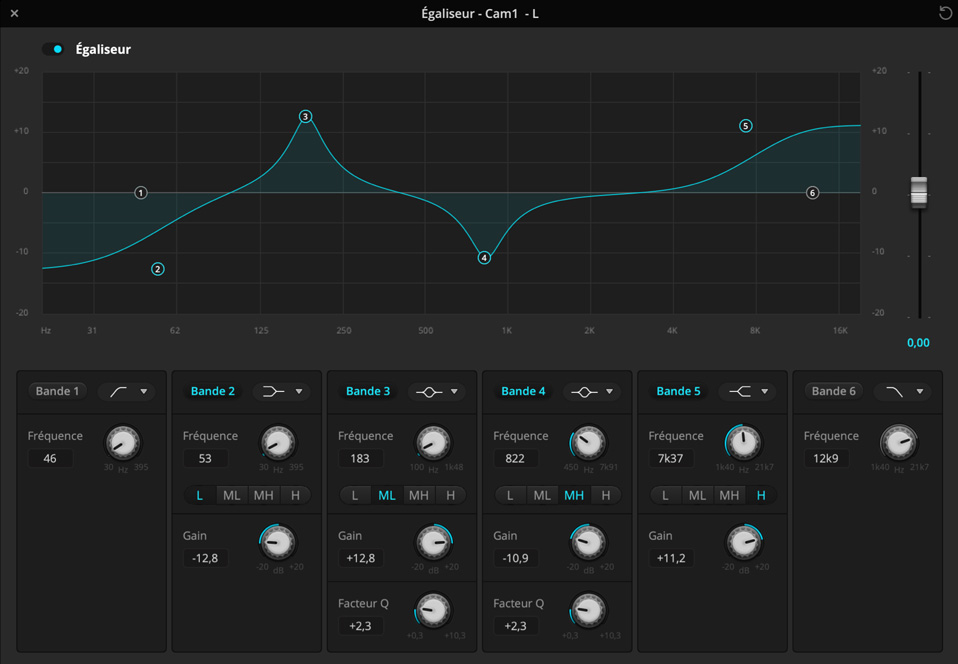The image size is (958, 664).
Task: Select EQ node 4 on the curve
Action: coord(484,258)
